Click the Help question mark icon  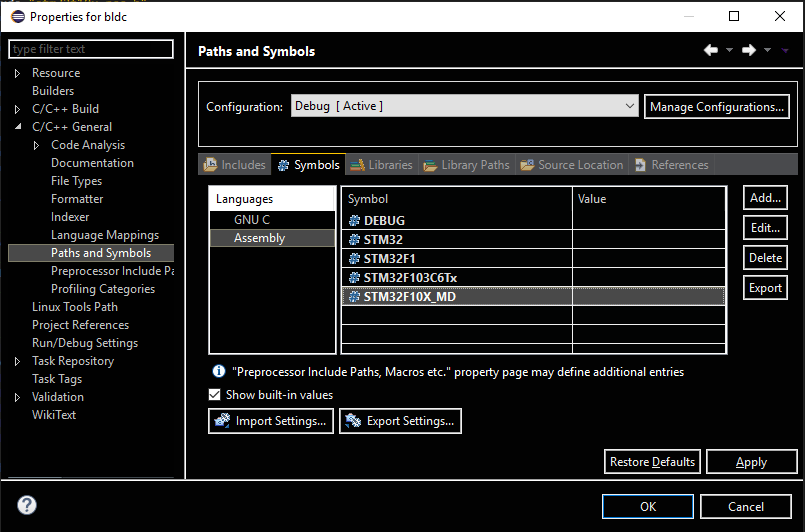click(x=27, y=505)
